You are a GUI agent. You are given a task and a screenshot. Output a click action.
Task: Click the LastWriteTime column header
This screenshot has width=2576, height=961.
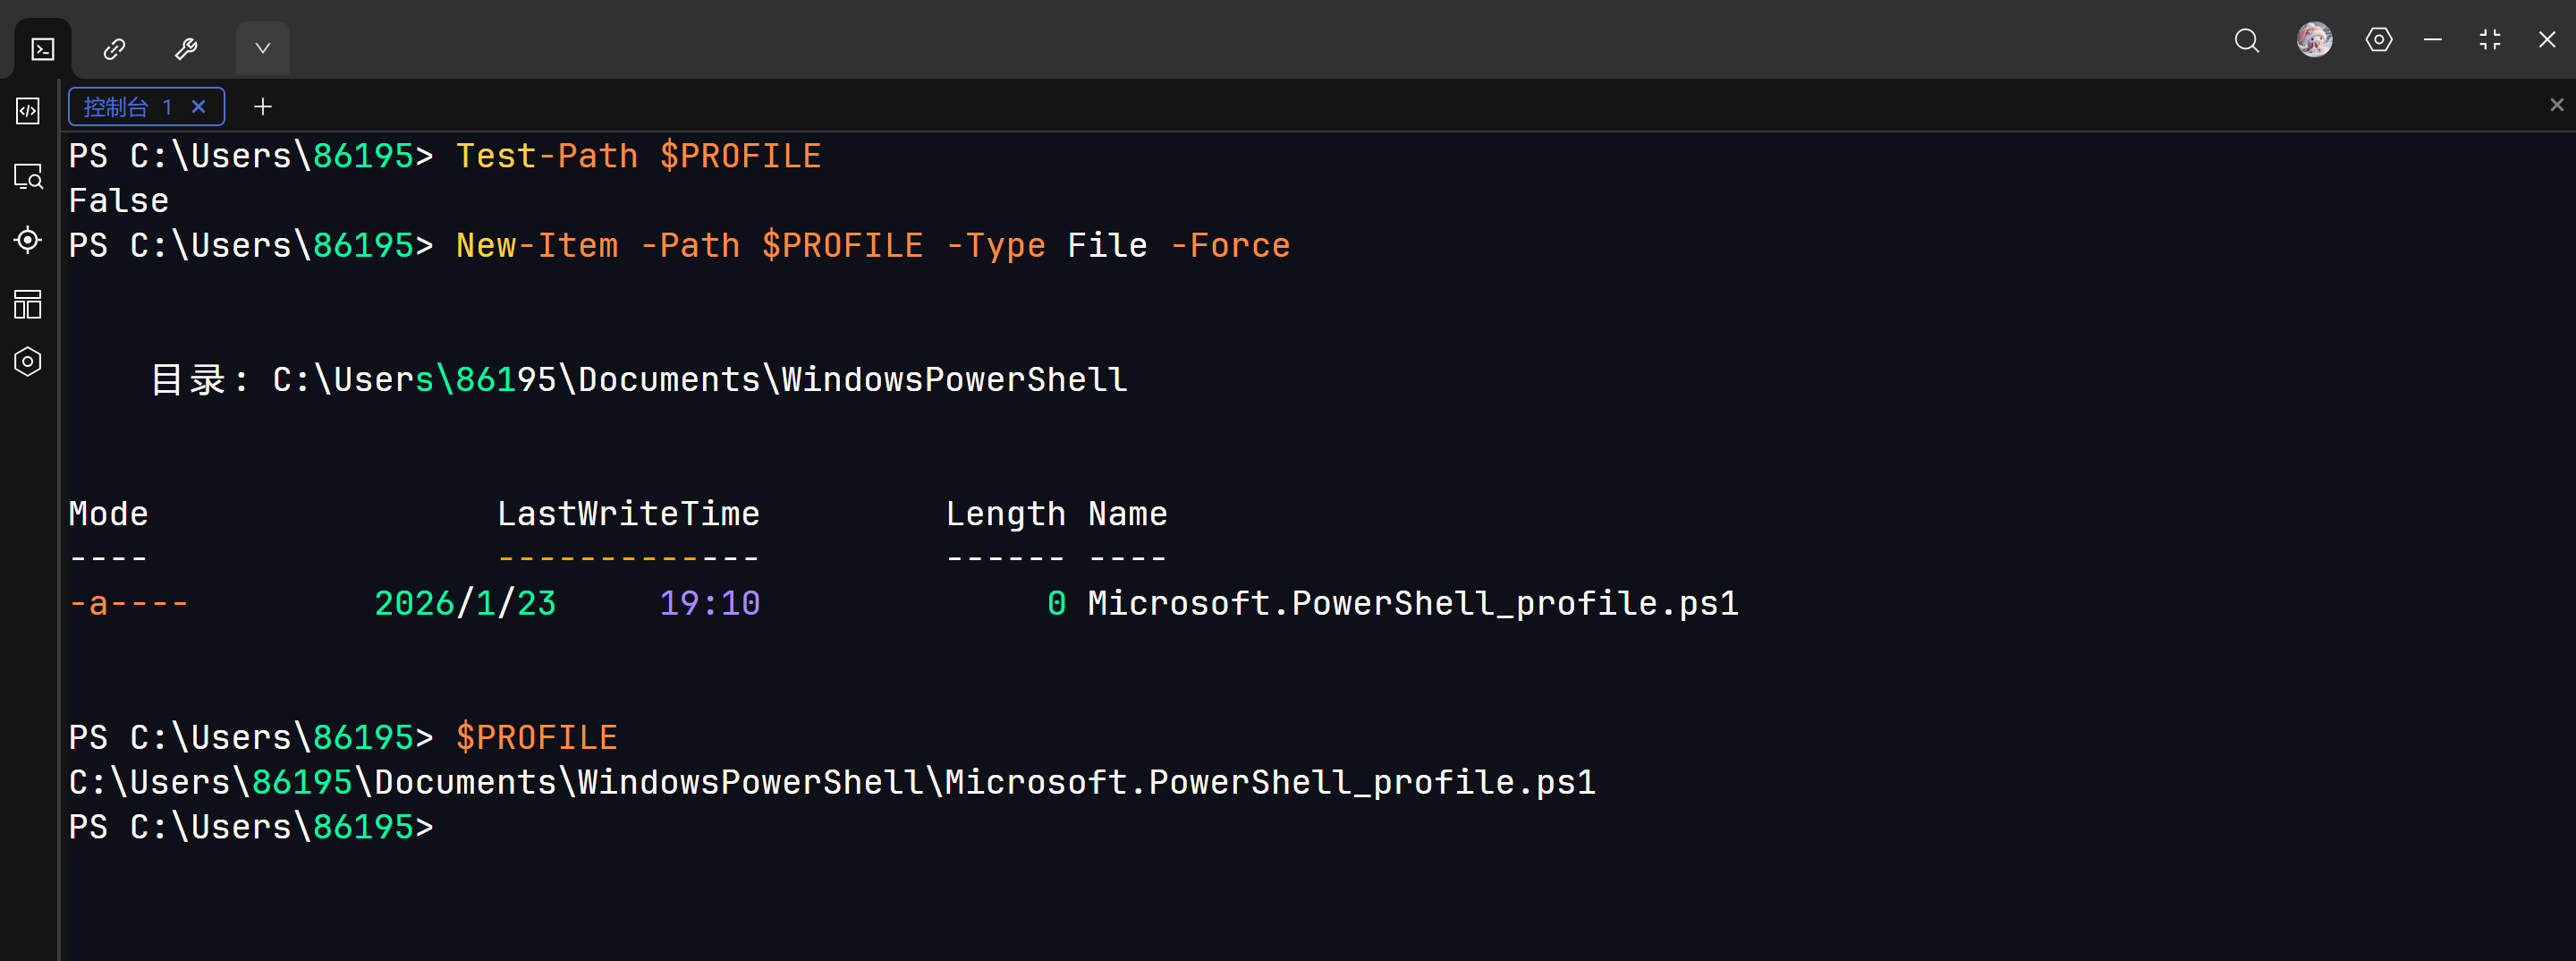click(628, 514)
